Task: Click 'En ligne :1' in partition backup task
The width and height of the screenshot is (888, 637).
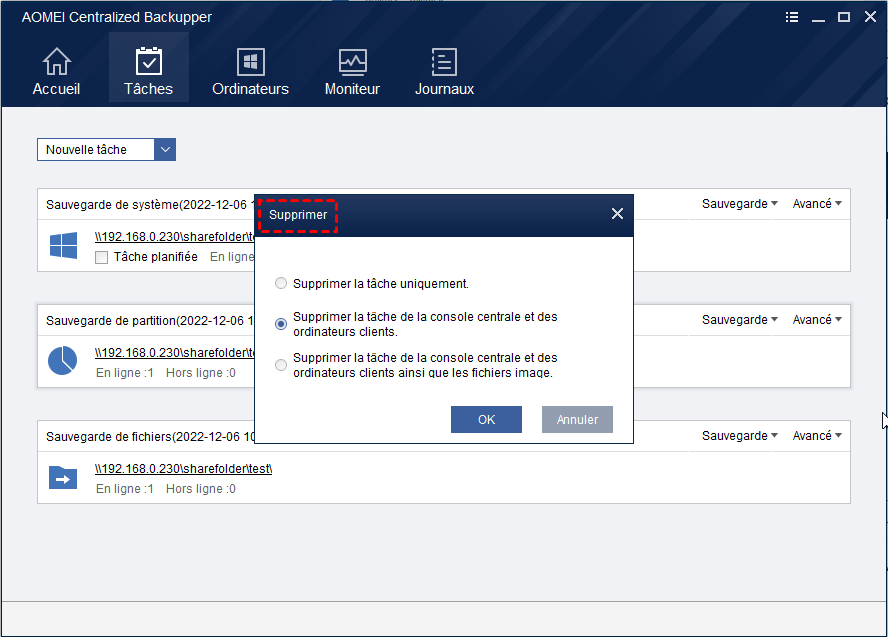Action: coord(125,373)
